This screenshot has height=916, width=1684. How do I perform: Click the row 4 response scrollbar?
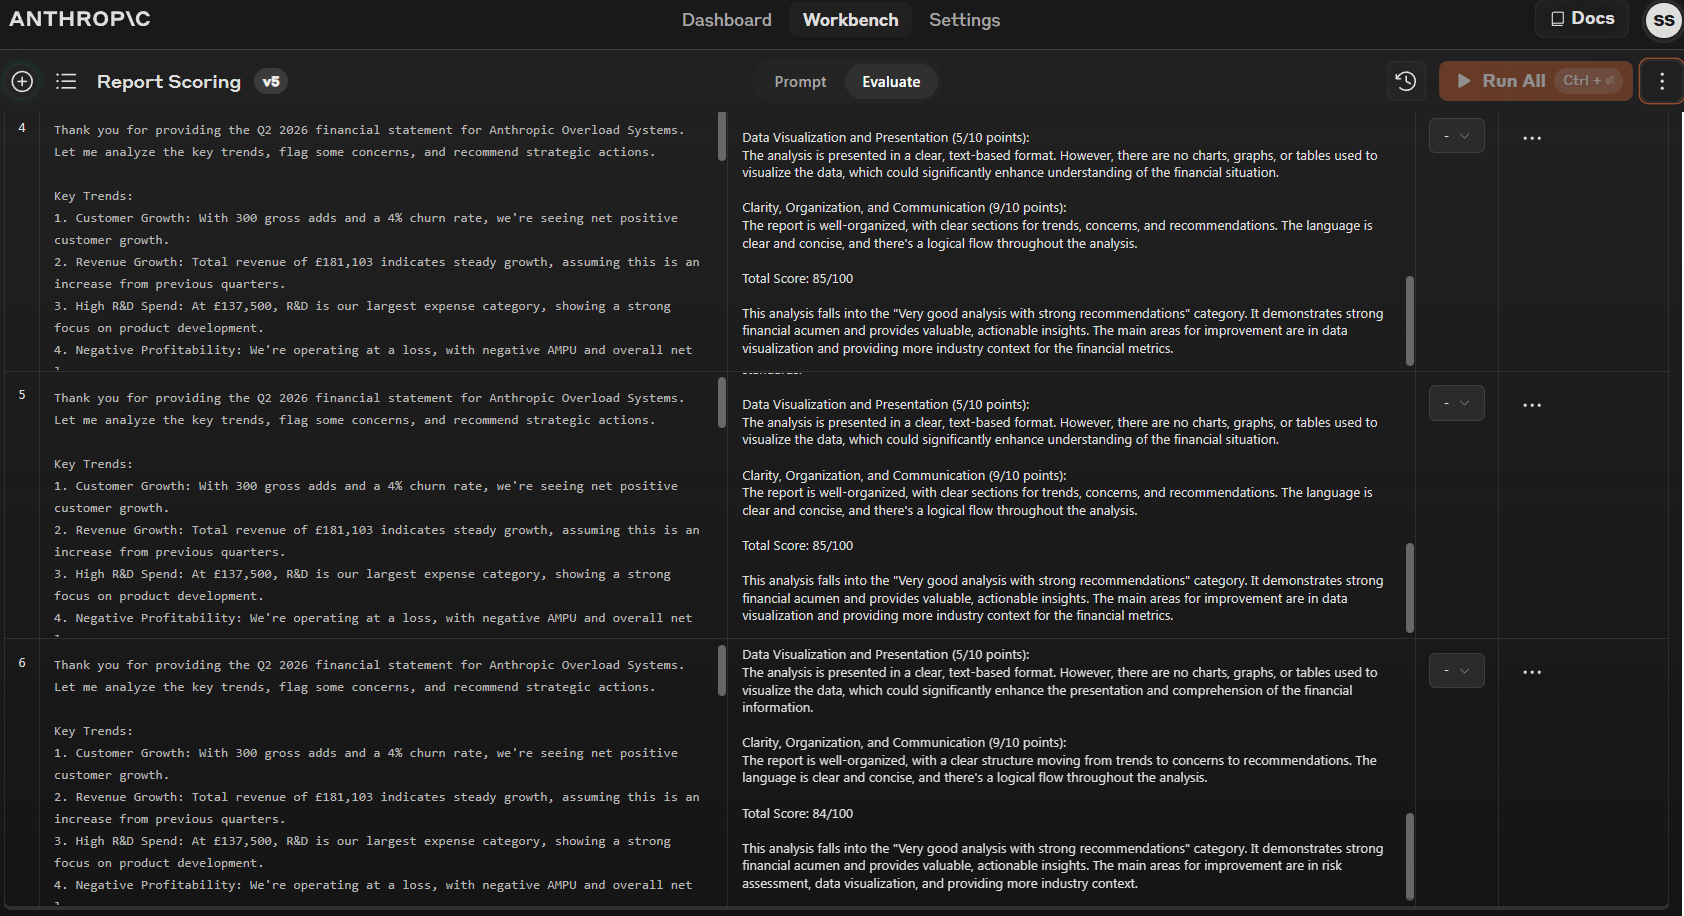point(1409,320)
